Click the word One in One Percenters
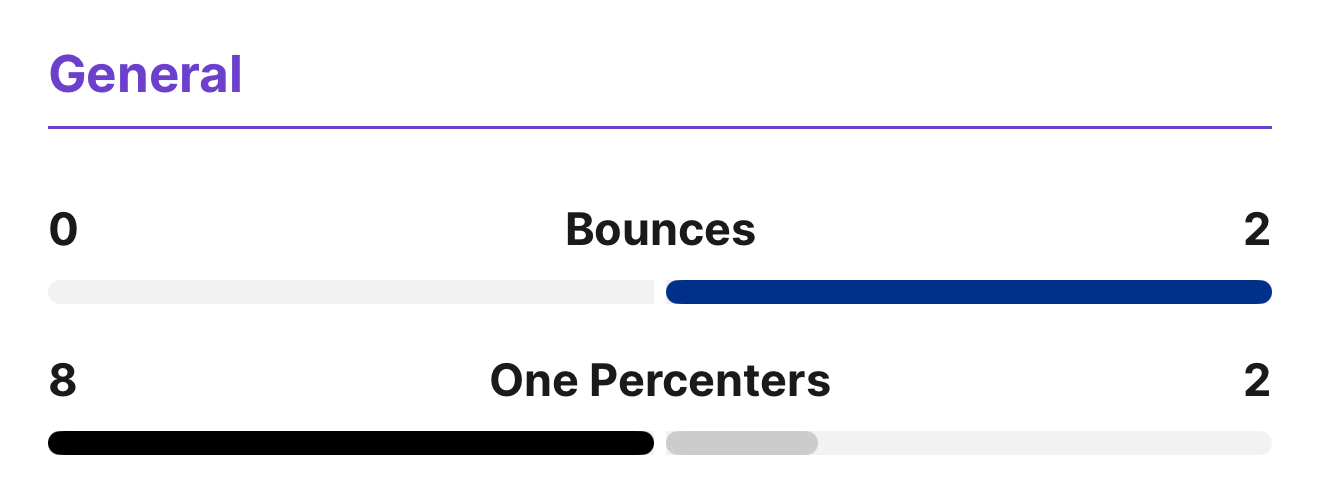The image size is (1320, 498). coord(533,381)
